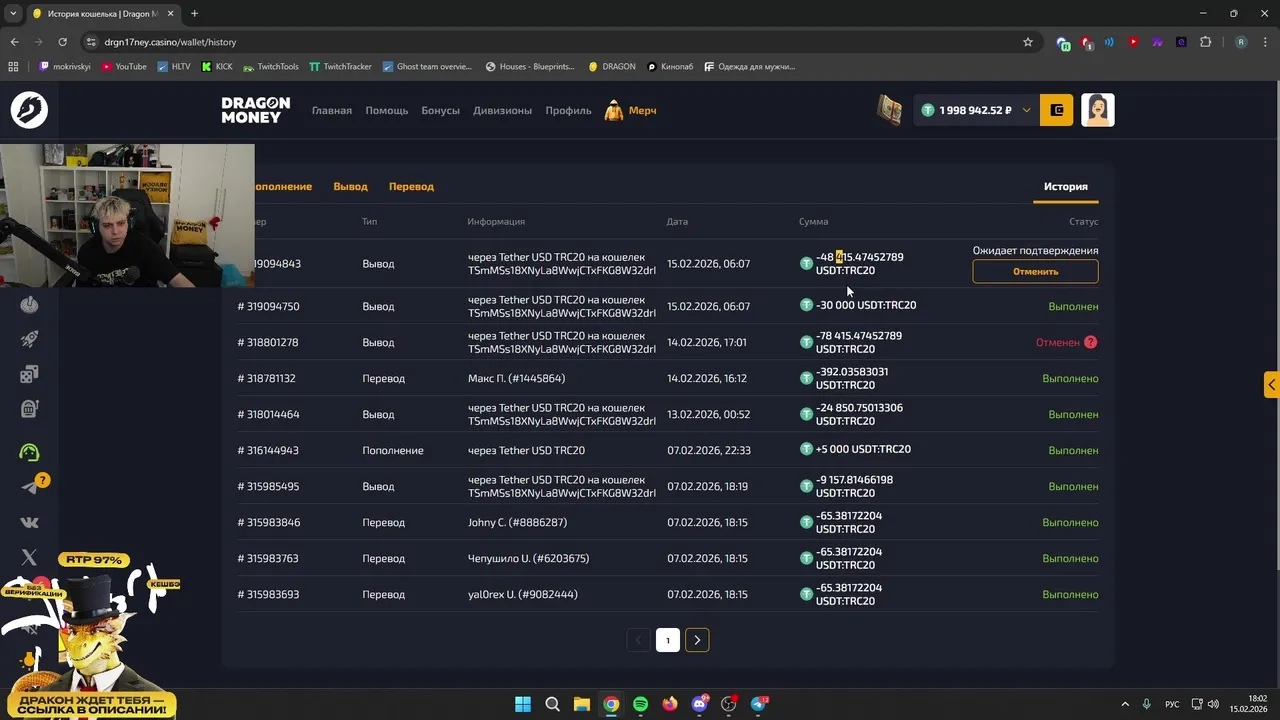
Task: Click the -30 000 USDT:TRC20 amount
Action: (x=866, y=305)
